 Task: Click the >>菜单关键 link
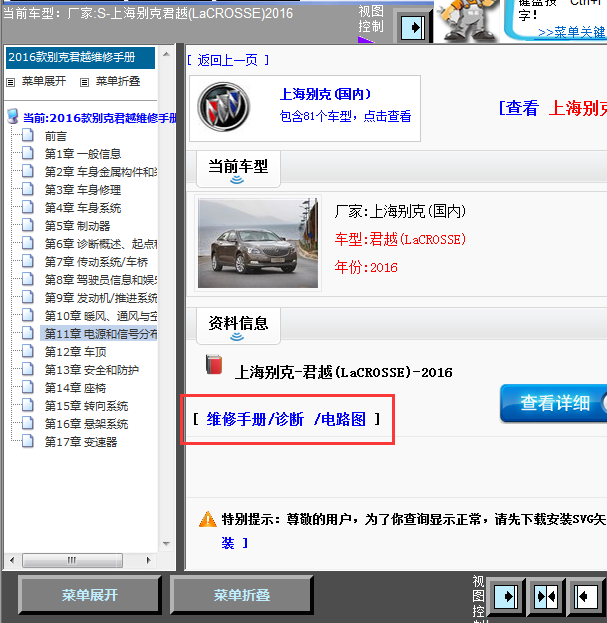(x=572, y=32)
